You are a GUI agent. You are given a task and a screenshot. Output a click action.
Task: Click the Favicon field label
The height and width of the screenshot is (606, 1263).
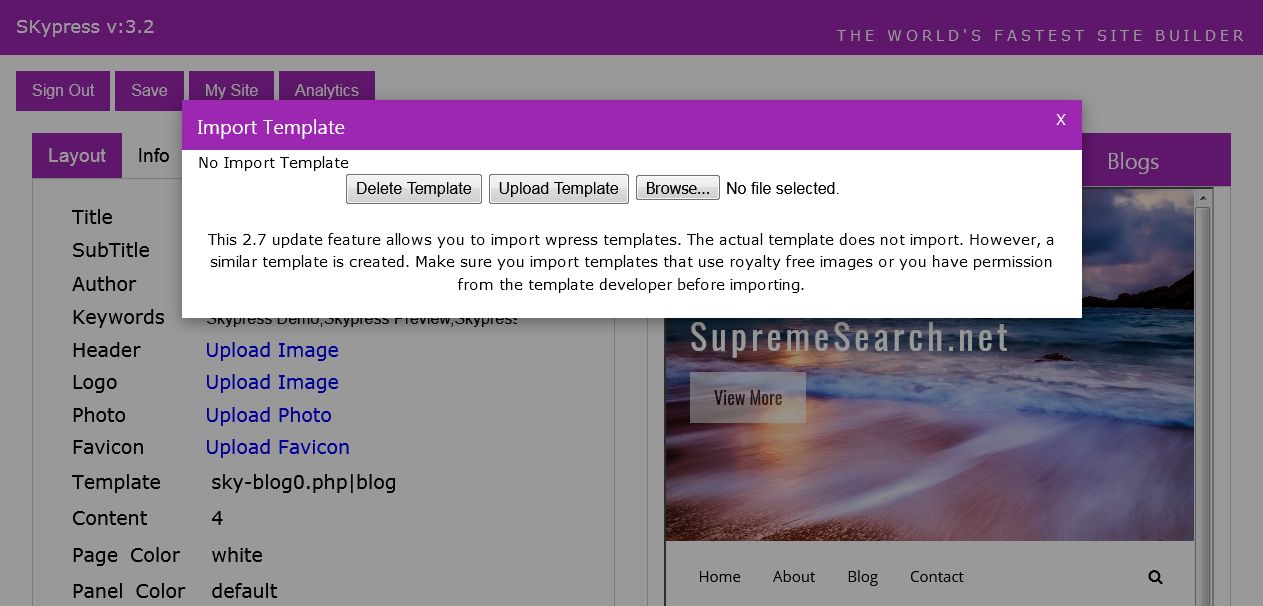pos(108,447)
